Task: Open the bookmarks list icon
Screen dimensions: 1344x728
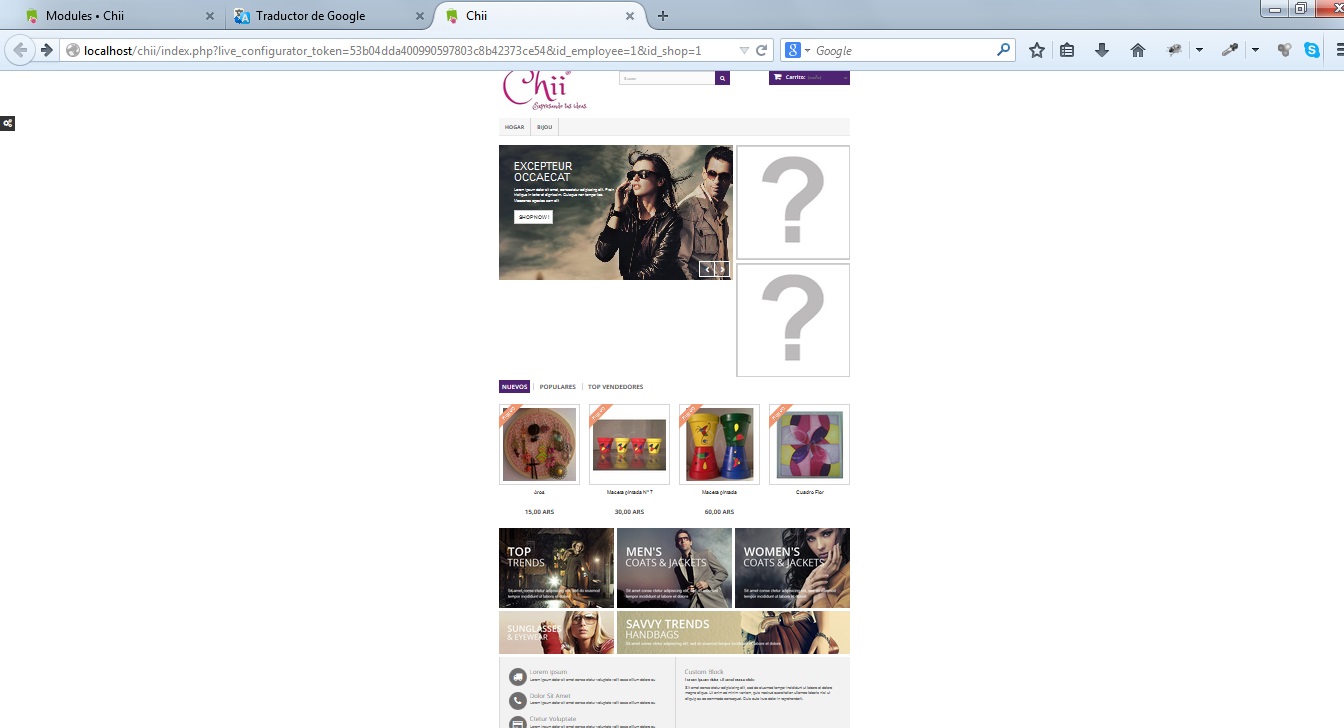Action: point(1067,50)
